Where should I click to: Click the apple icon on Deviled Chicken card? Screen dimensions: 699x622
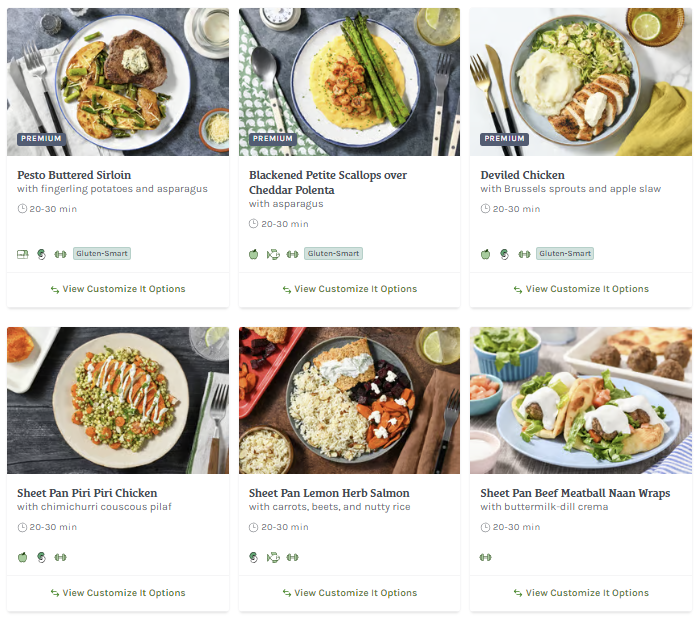pyautogui.click(x=486, y=254)
